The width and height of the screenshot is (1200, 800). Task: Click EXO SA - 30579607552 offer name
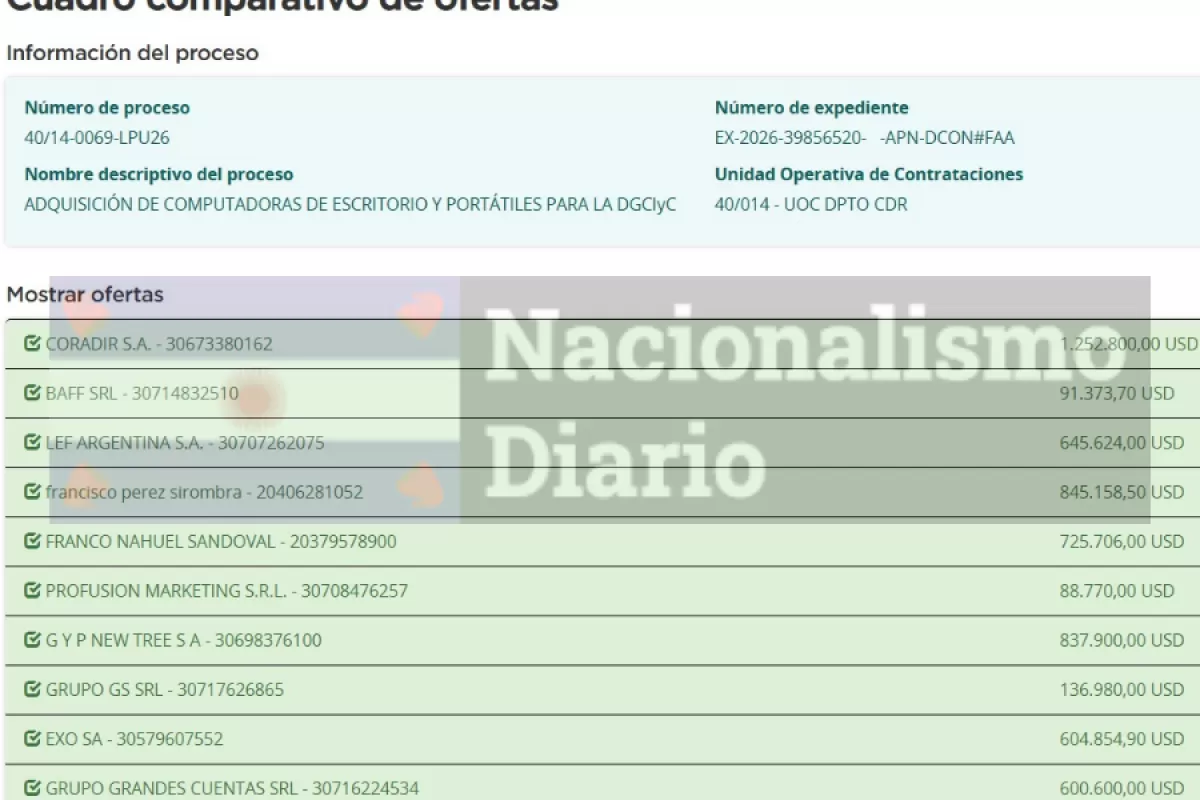(134, 739)
